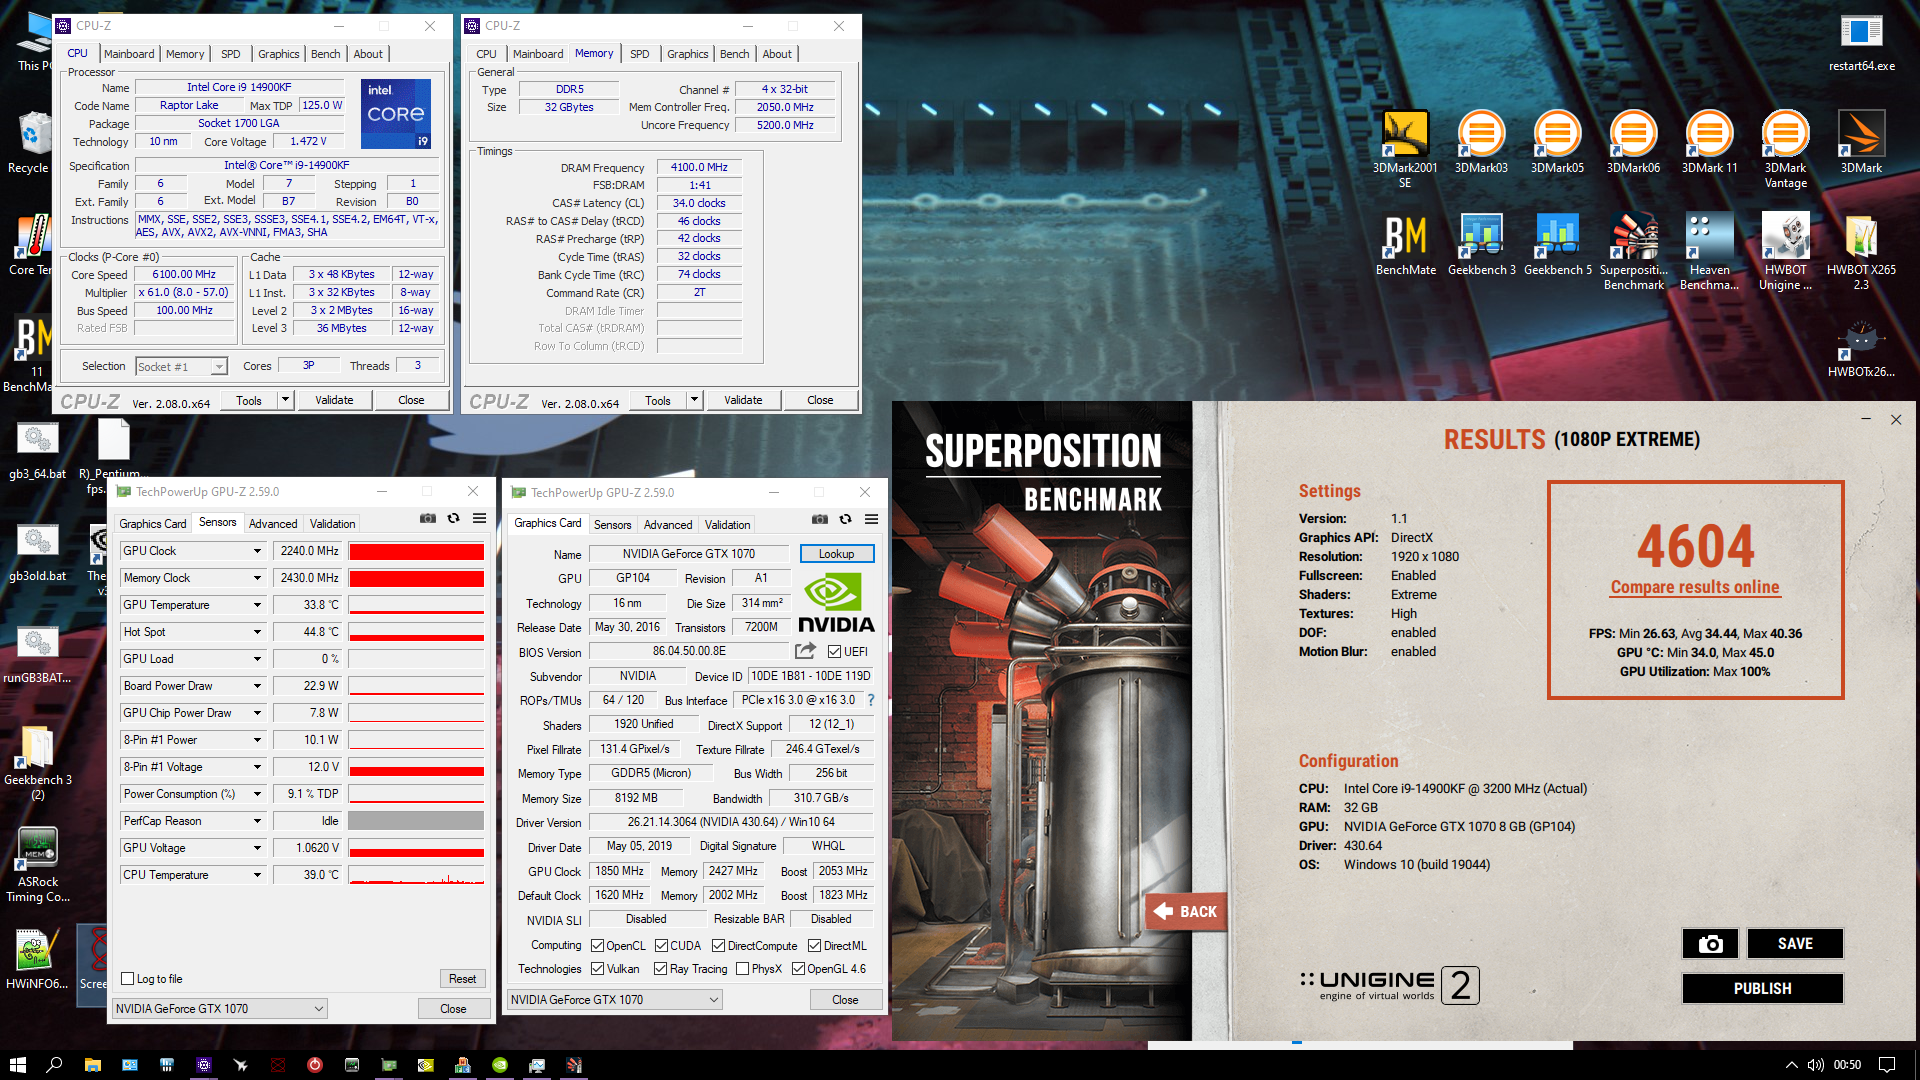Click Compare results online link
Viewport: 1920px width, 1080px height.
coord(1694,587)
